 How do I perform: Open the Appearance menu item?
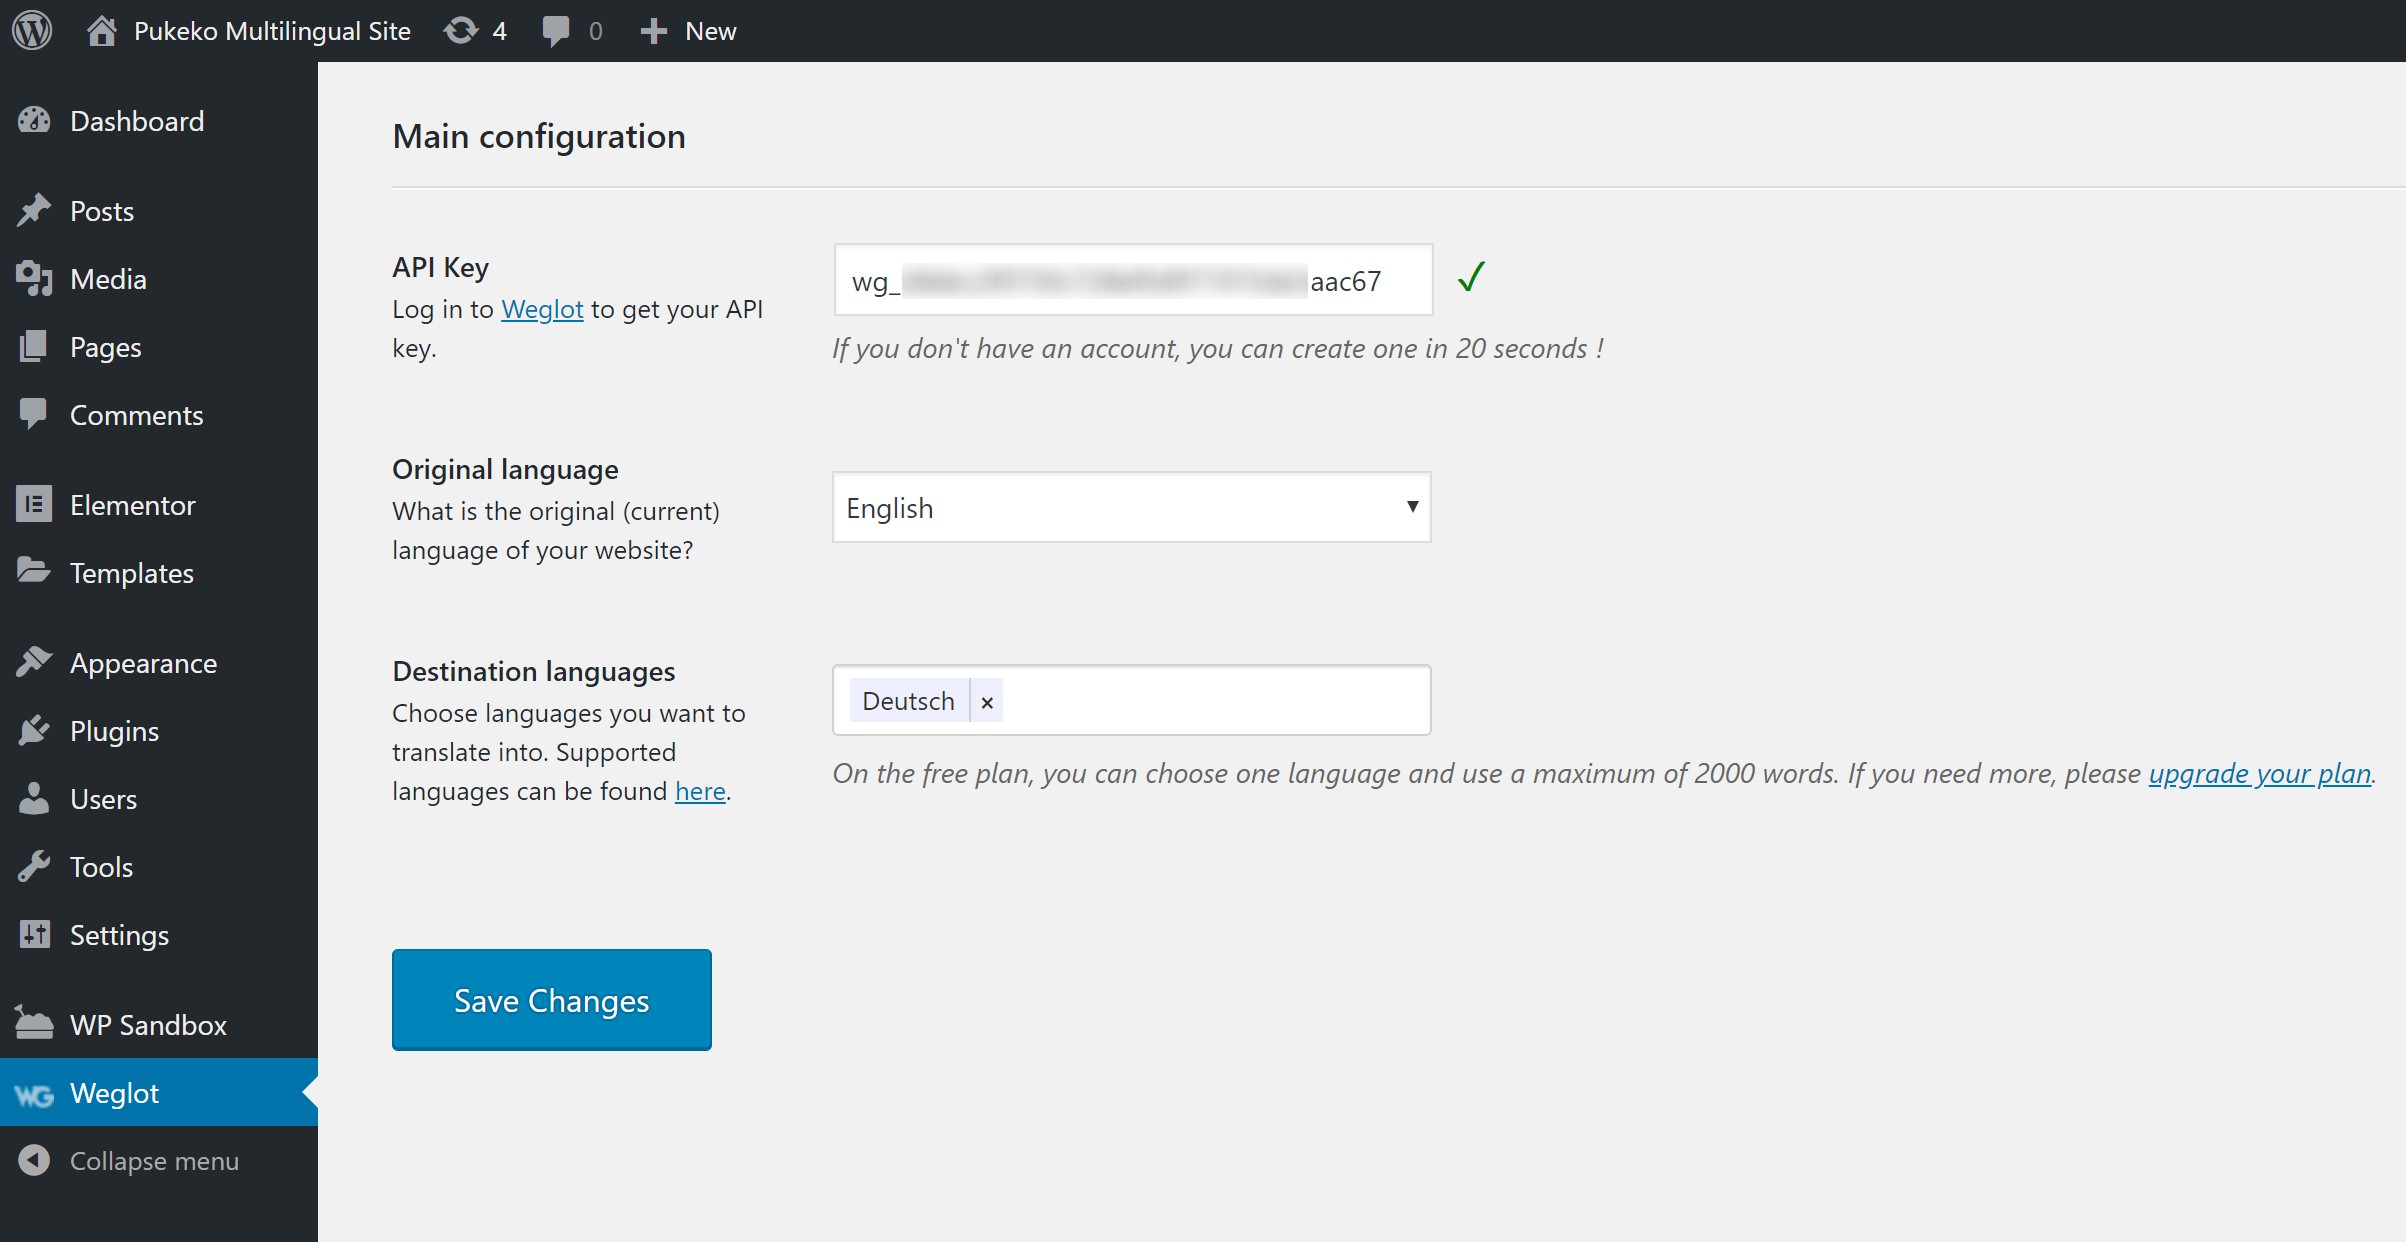tap(159, 663)
